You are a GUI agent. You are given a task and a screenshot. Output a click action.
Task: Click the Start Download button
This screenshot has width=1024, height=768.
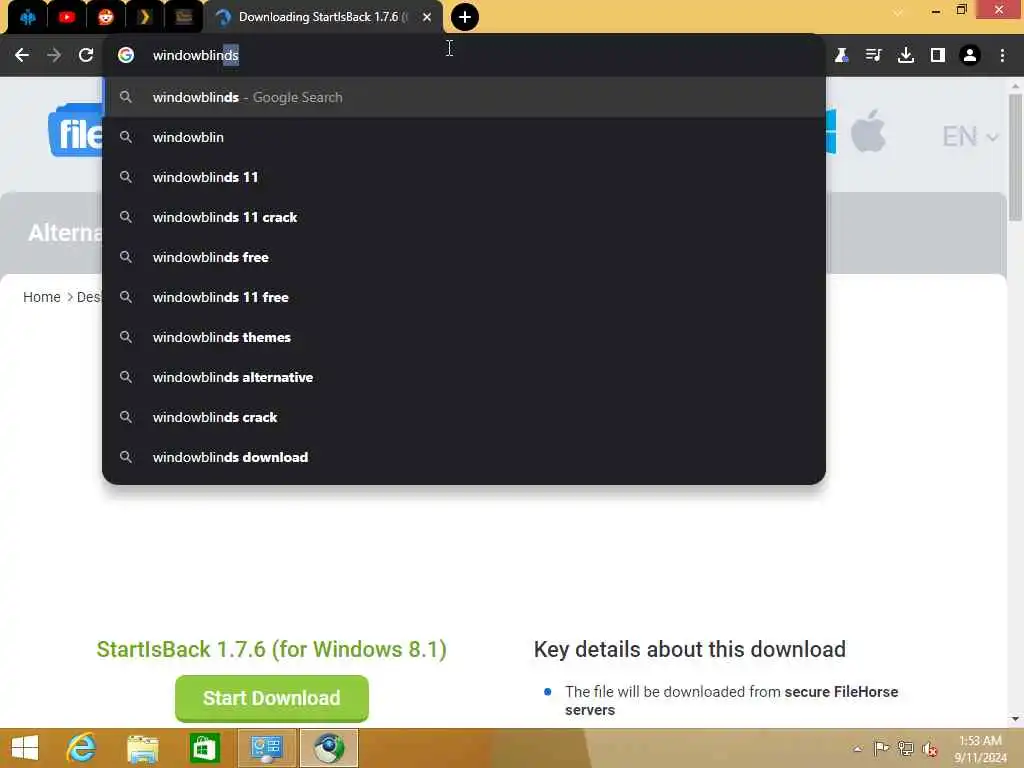pyautogui.click(x=272, y=698)
